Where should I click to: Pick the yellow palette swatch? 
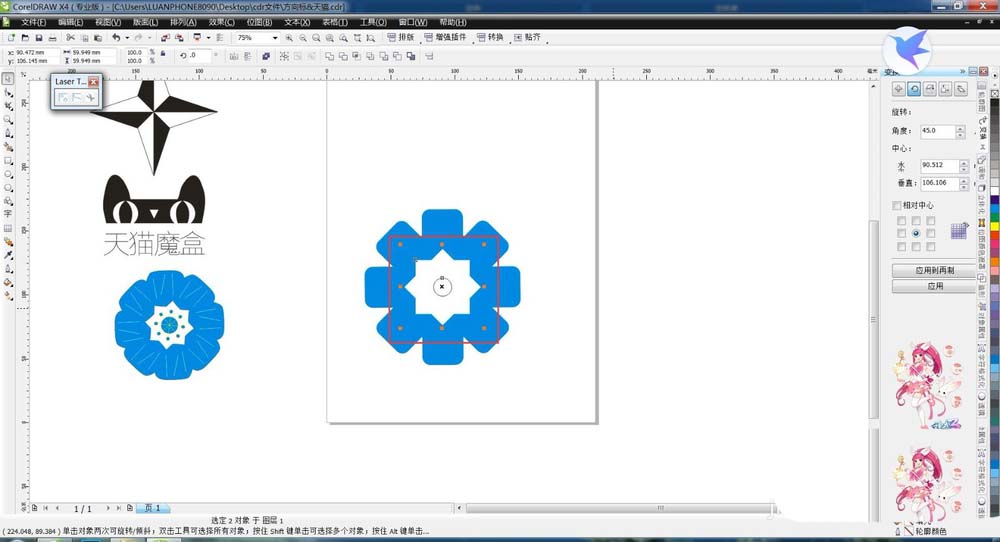(x=994, y=226)
